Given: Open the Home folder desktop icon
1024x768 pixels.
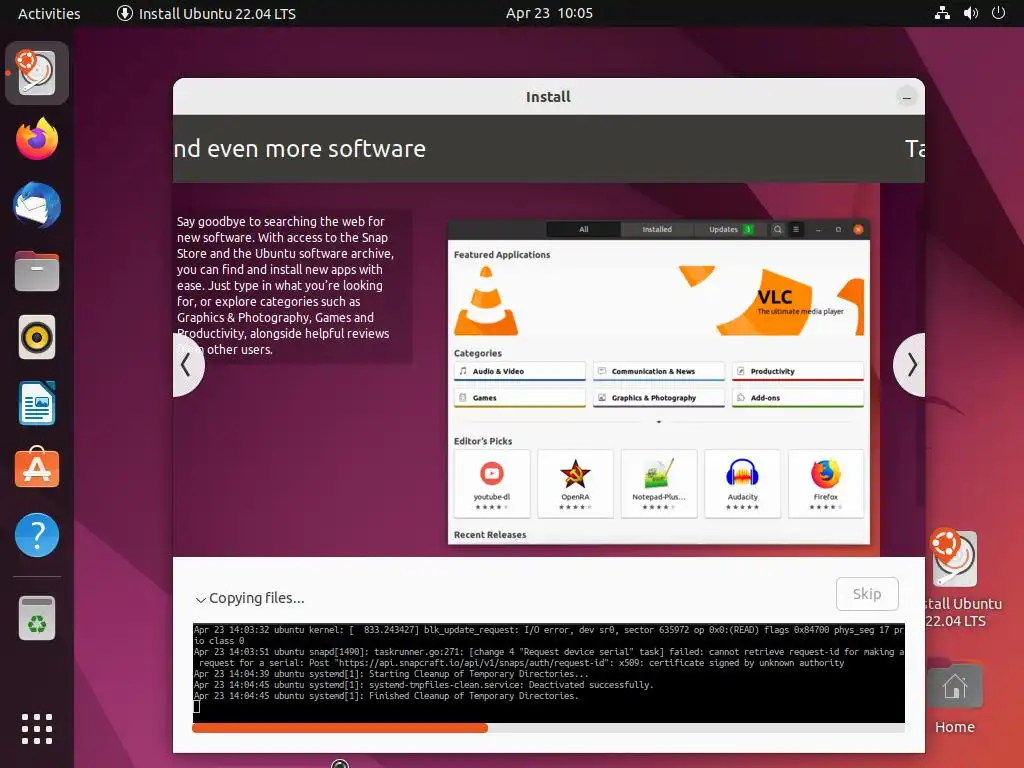Looking at the screenshot, I should (x=955, y=696).
